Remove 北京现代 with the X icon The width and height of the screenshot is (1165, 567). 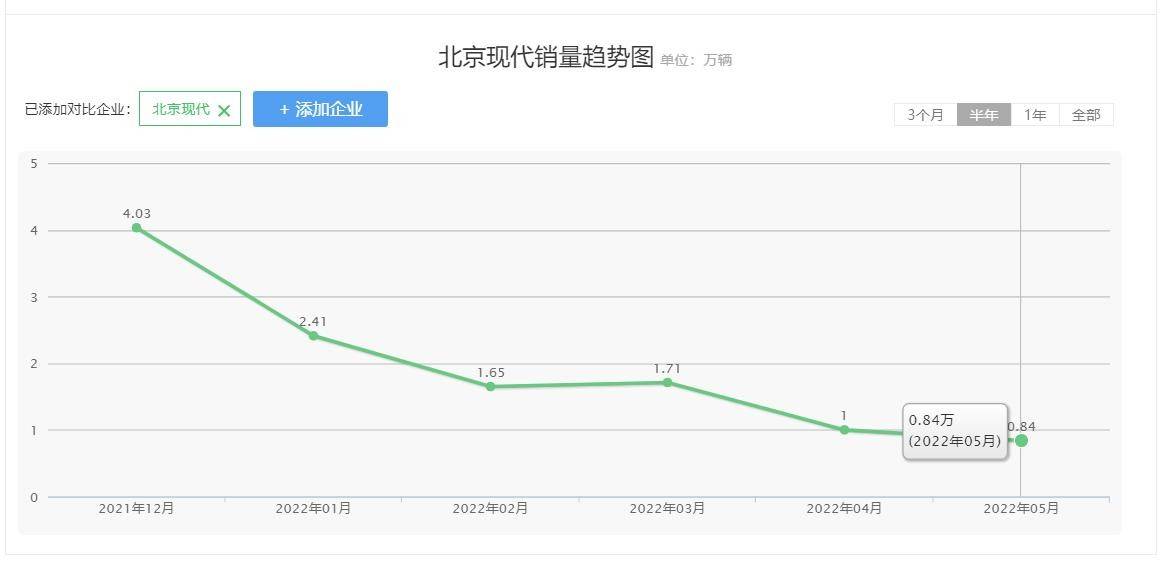(224, 111)
